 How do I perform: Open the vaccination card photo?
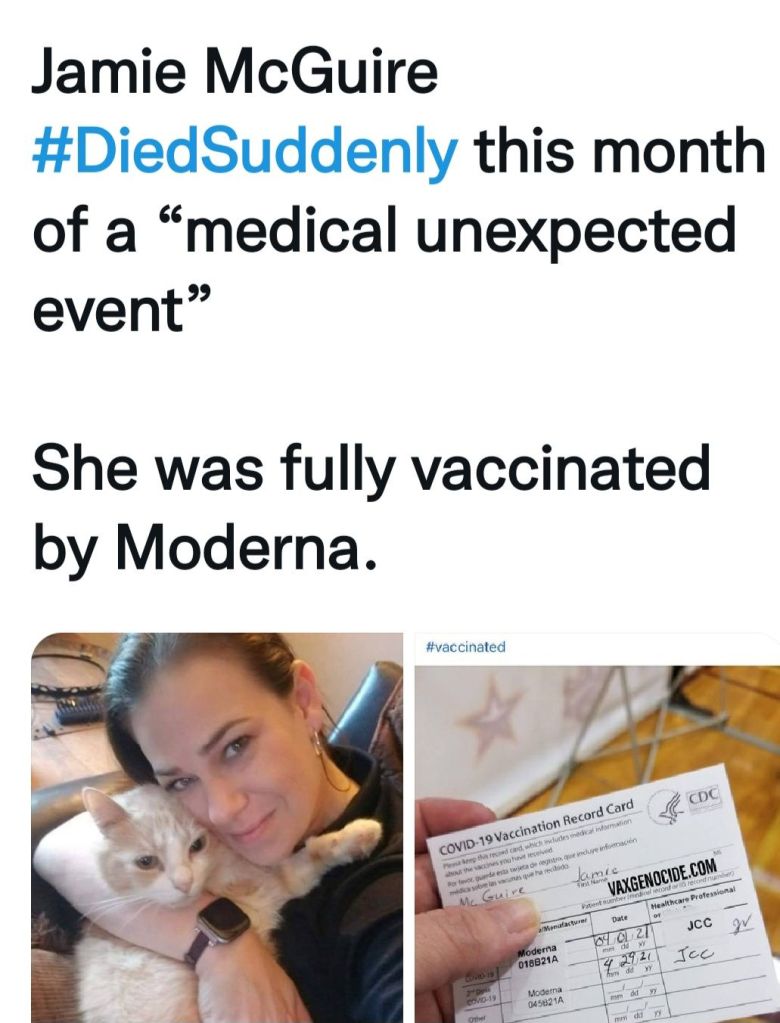[597, 840]
